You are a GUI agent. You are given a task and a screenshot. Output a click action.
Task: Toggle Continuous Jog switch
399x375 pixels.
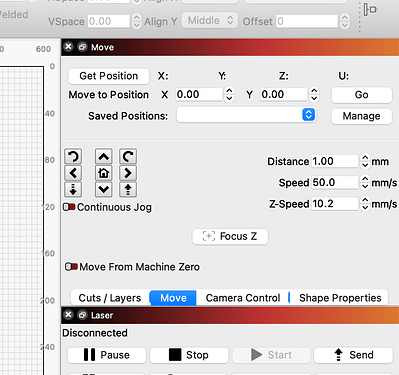[x=69, y=207]
